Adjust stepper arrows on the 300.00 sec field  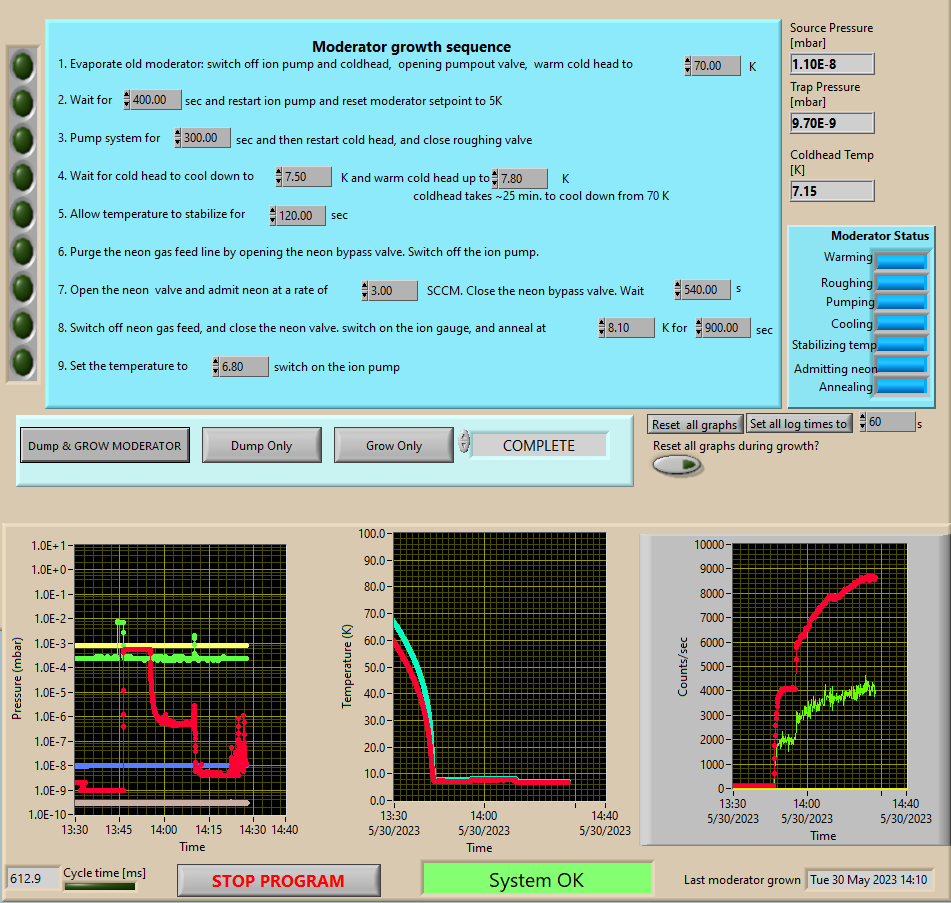pos(178,138)
